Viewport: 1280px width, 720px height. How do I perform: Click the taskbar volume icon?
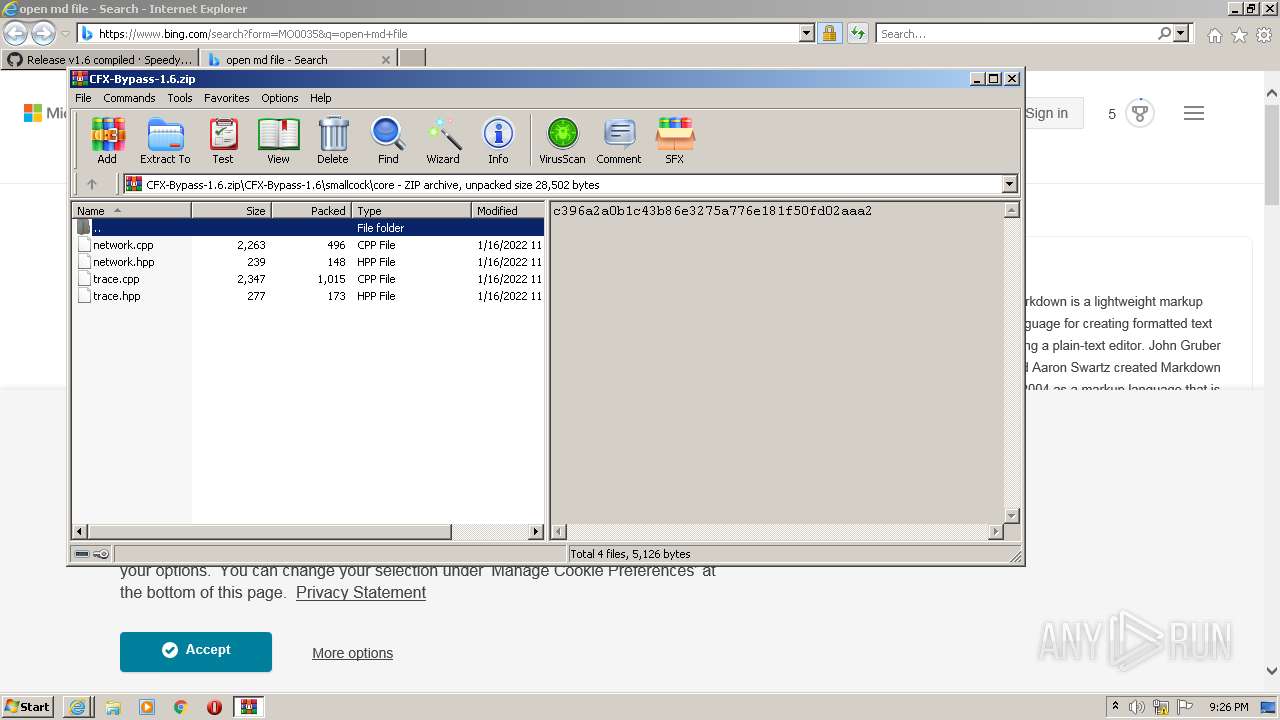1137,706
